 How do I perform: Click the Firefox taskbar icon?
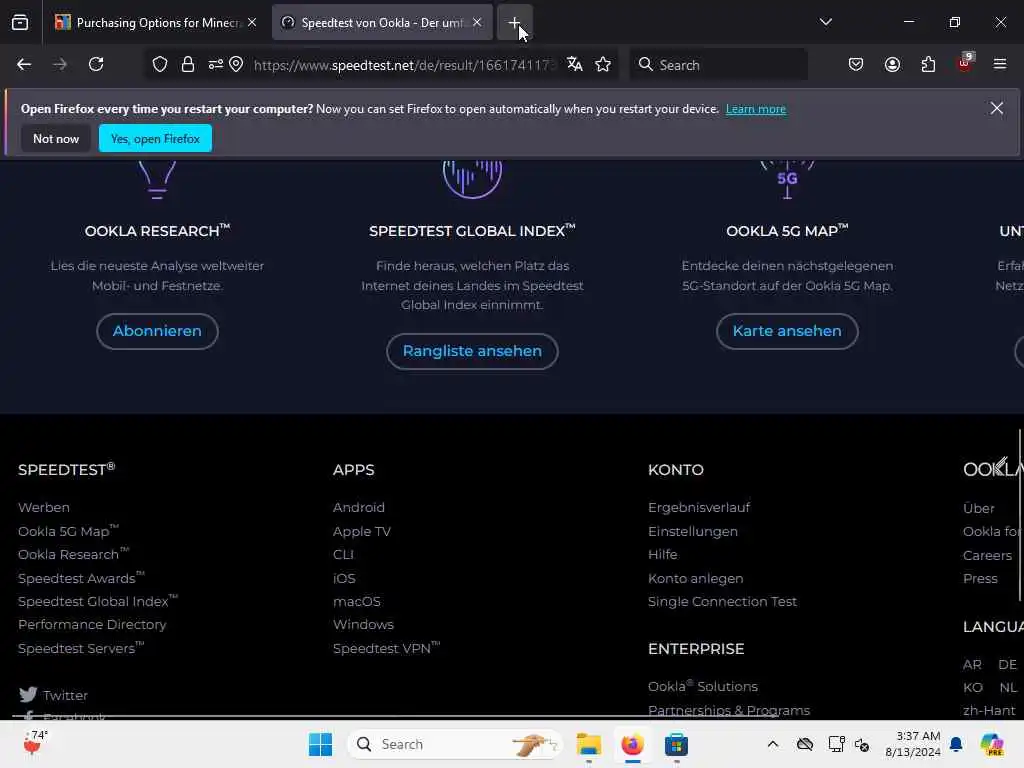[632, 744]
